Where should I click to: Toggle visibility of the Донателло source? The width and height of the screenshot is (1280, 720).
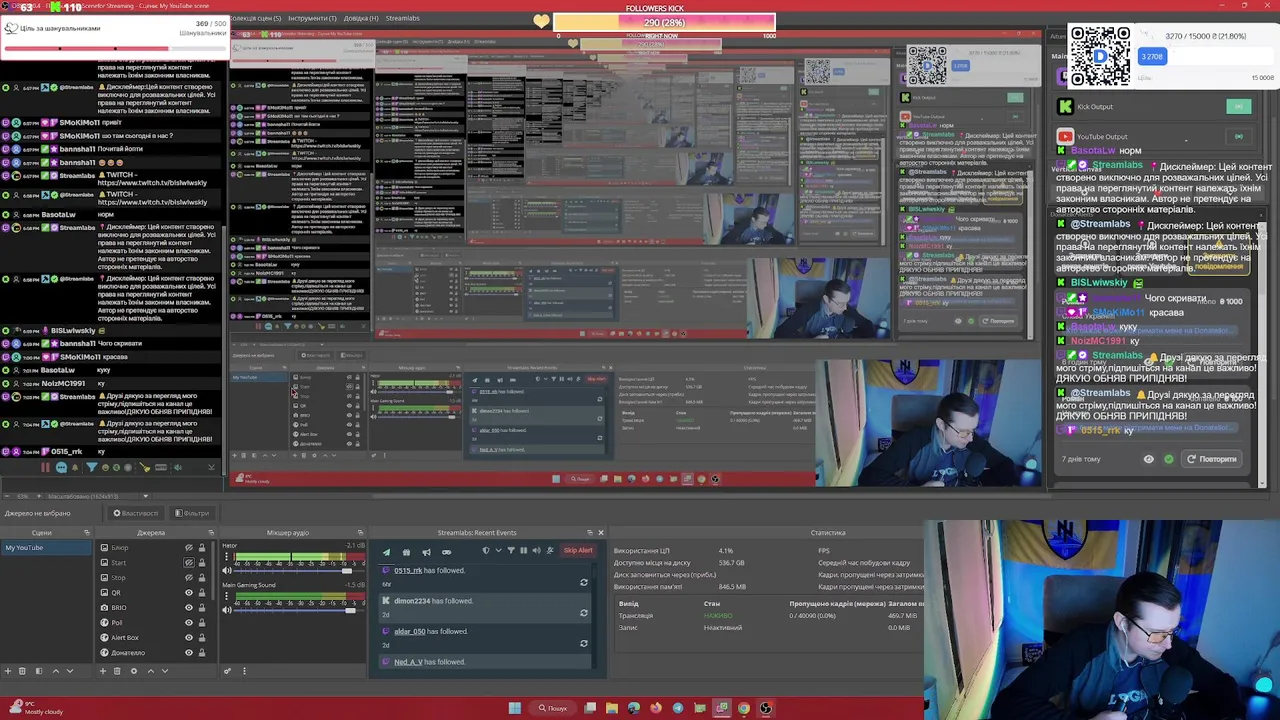click(x=189, y=653)
